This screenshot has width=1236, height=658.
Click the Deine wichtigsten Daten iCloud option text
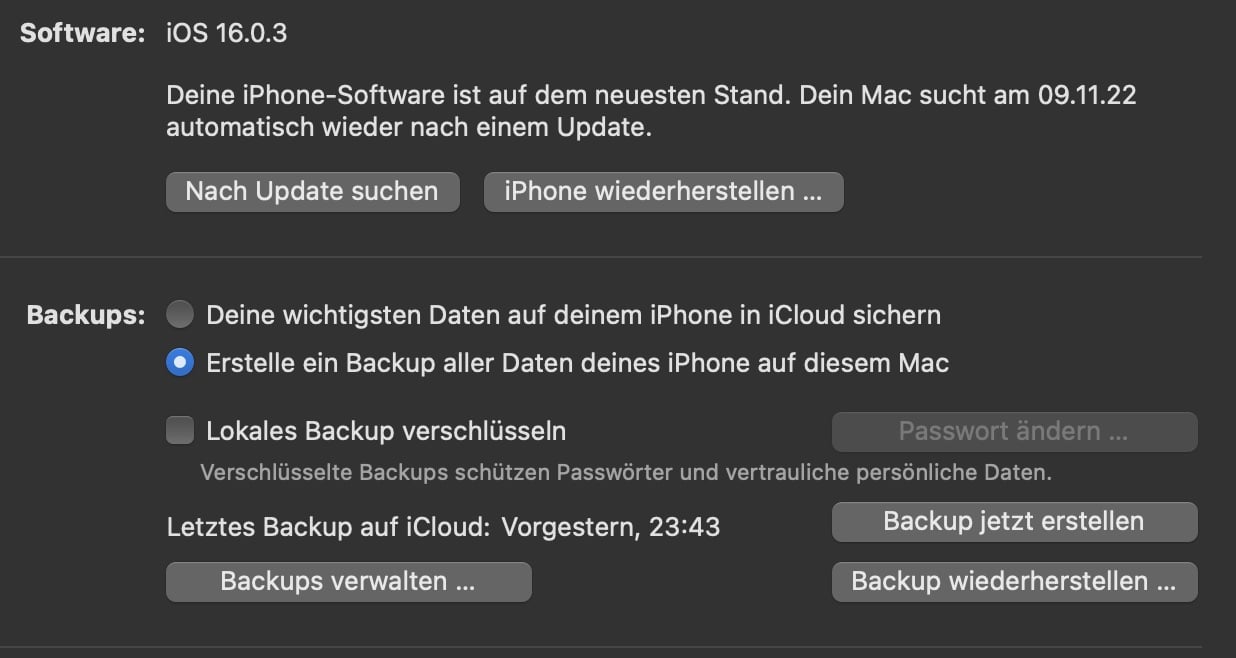coord(573,315)
